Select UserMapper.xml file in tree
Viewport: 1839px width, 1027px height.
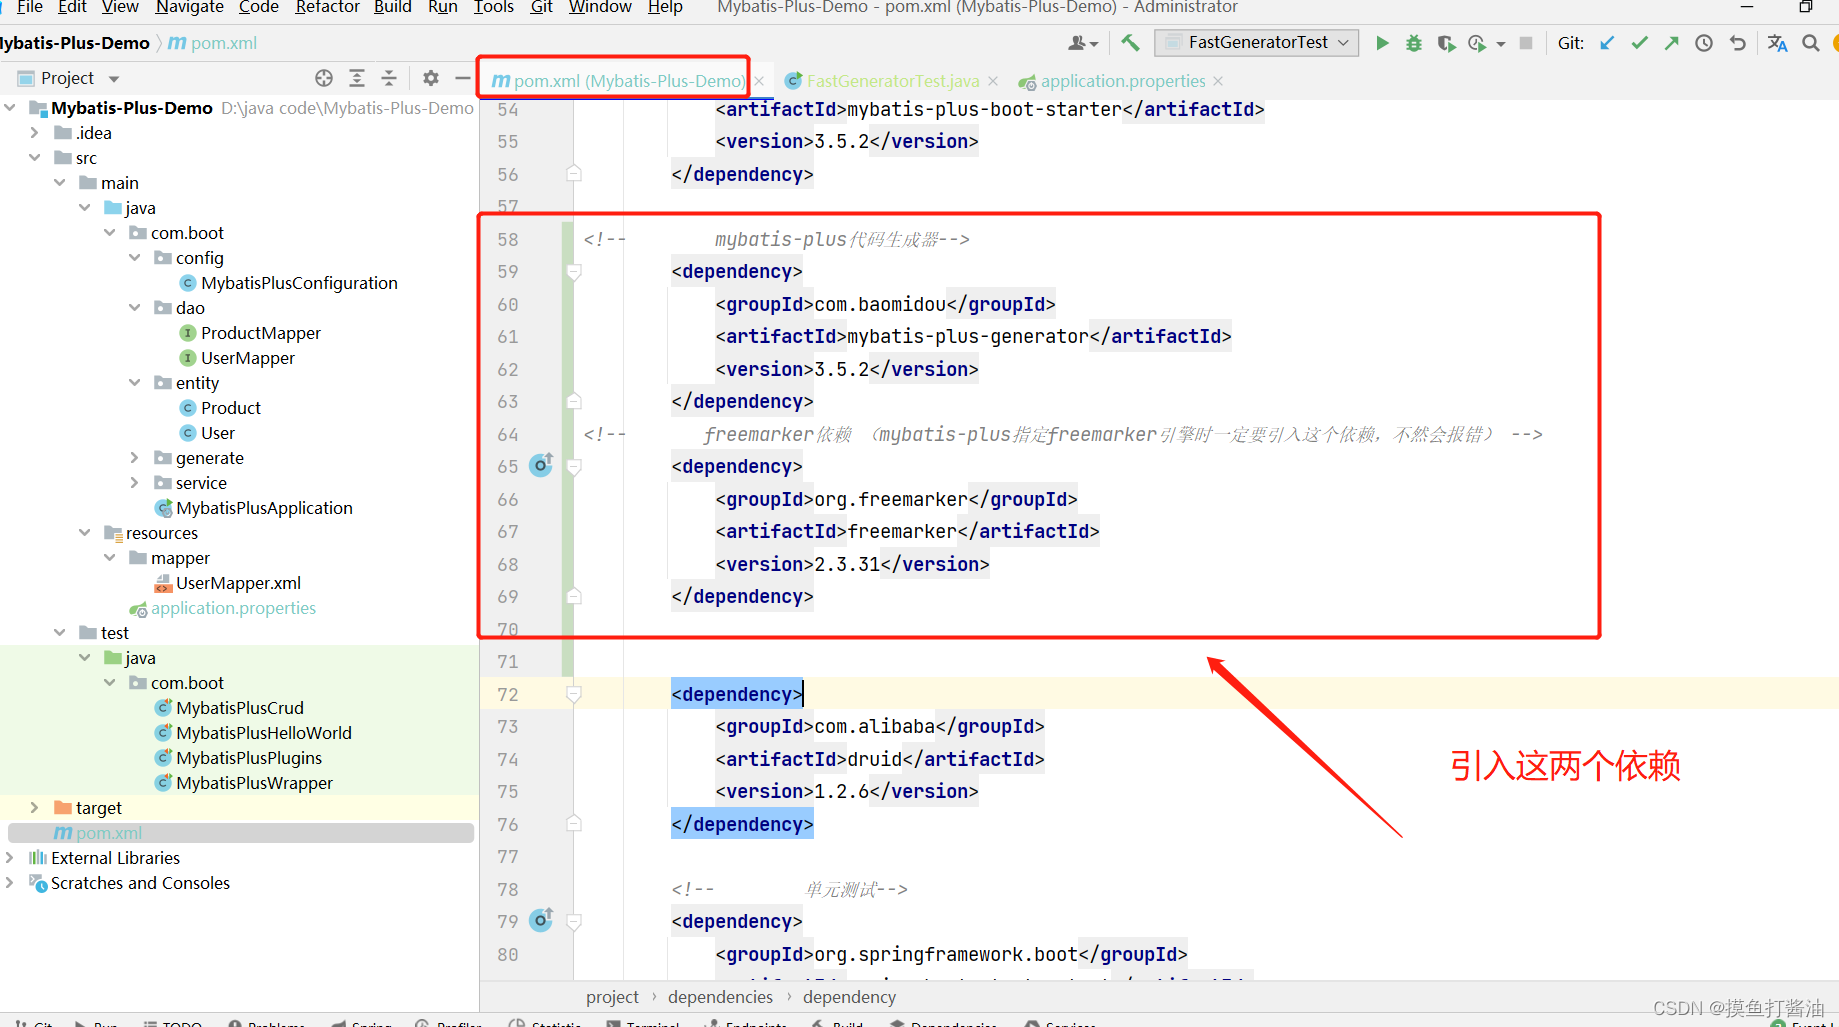point(238,583)
